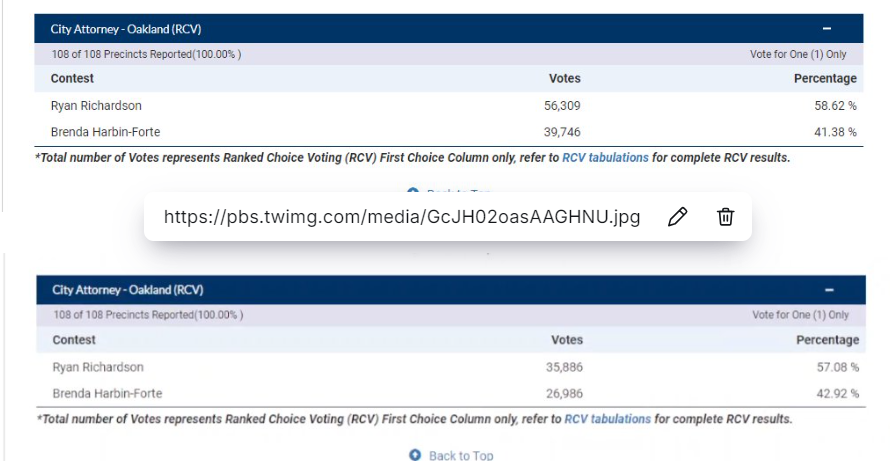The height and width of the screenshot is (461, 890).
Task: Select Ryan Richardson row with 56,309 votes
Action: 96,105
